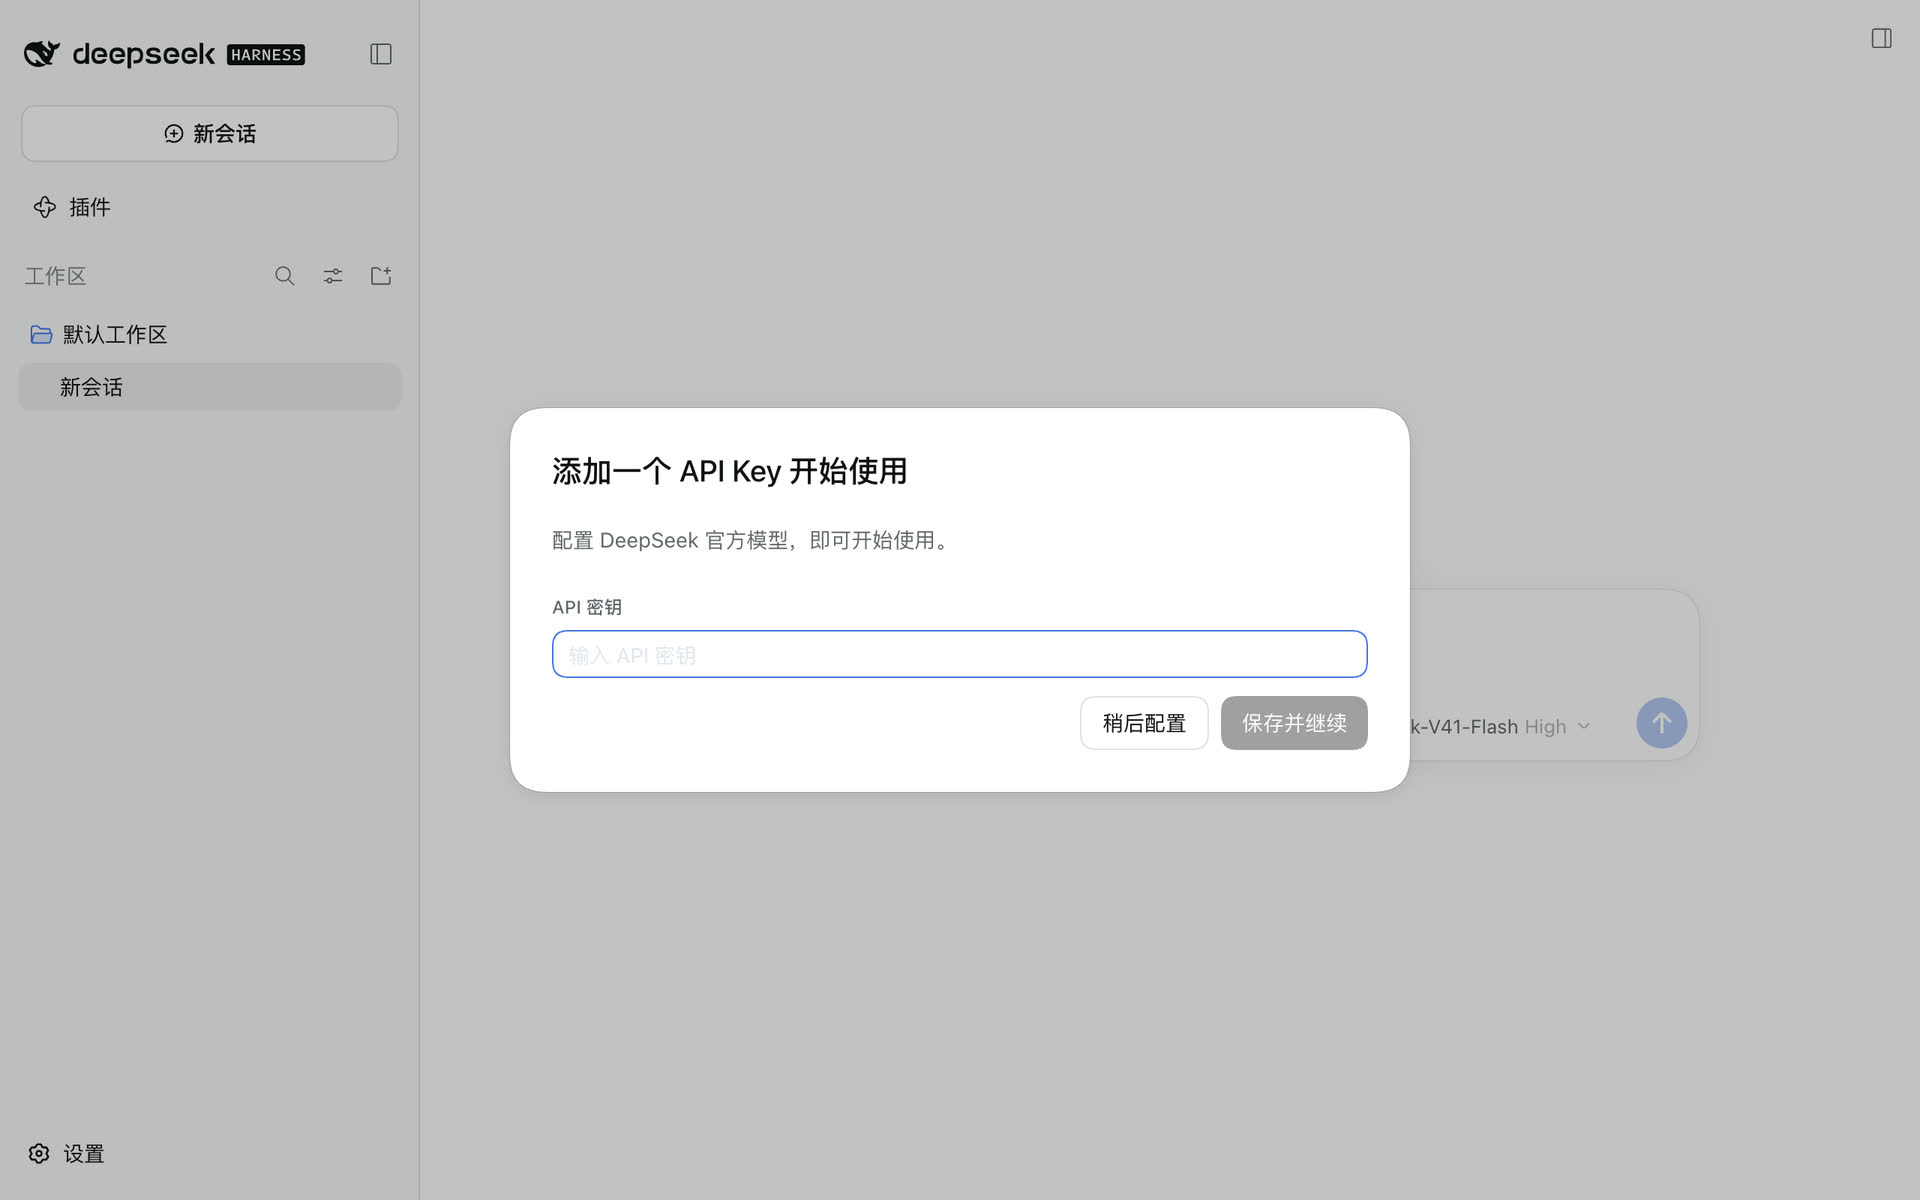Click the 工作区 section label
1920x1200 pixels.
(x=56, y=276)
